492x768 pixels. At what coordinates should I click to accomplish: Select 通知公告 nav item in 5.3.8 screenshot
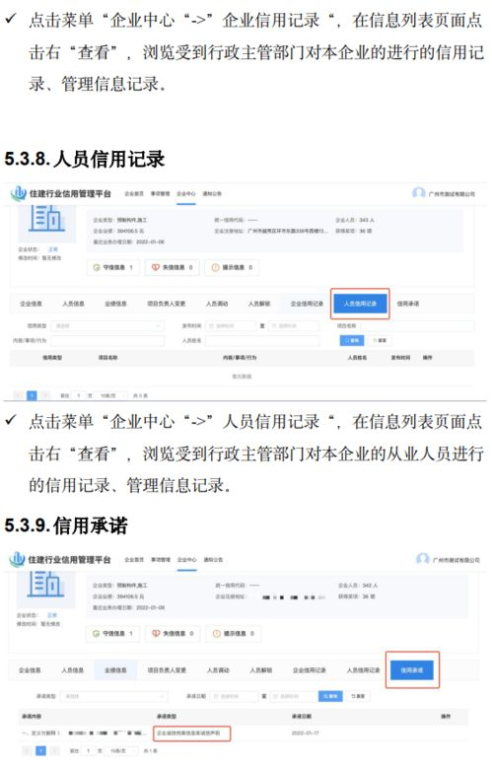pyautogui.click(x=212, y=194)
